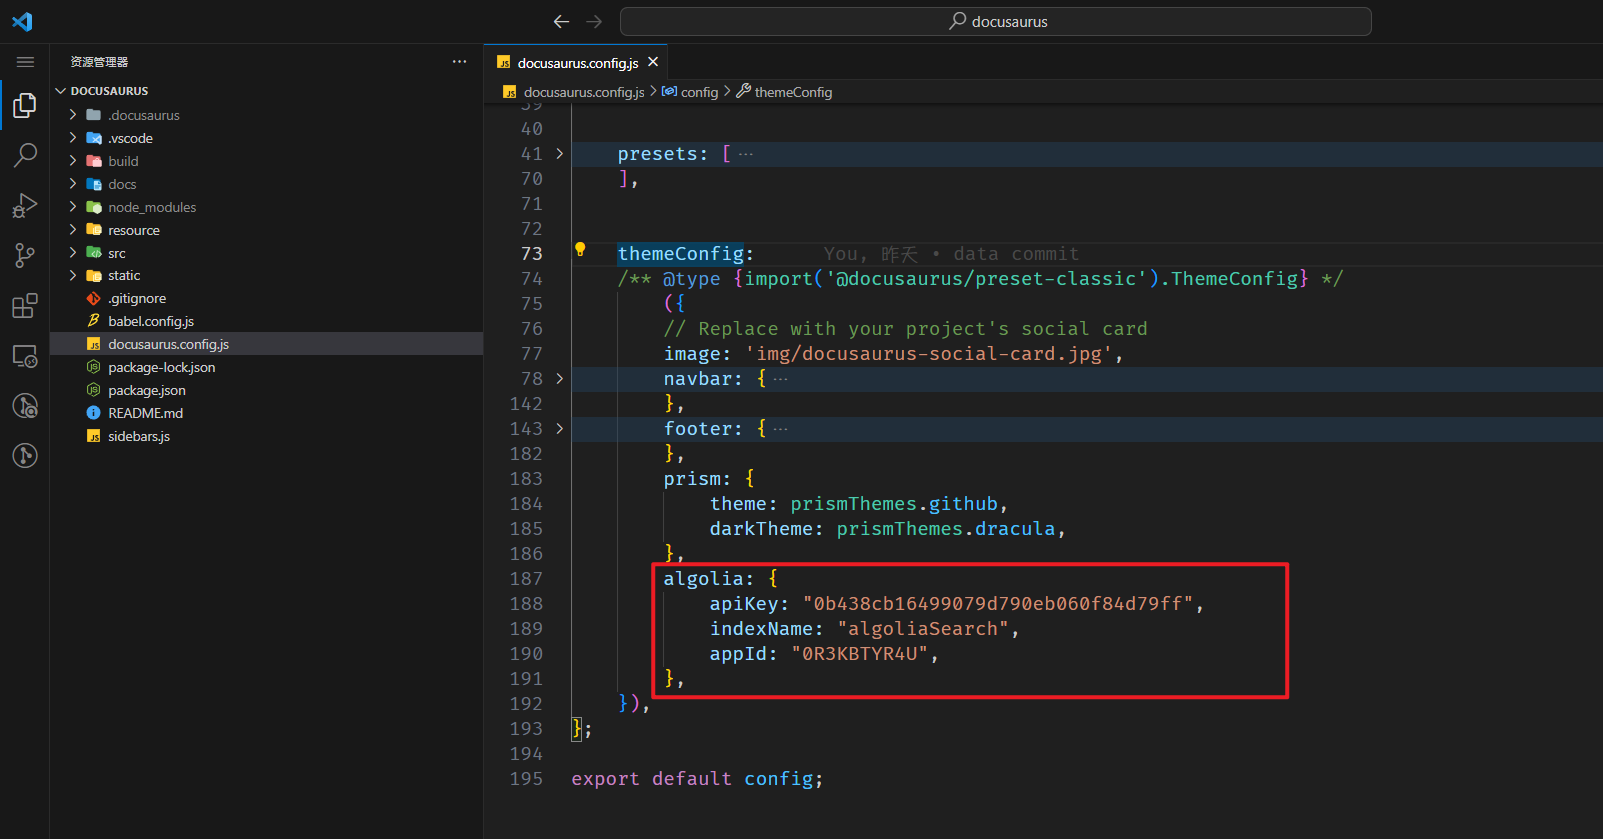The height and width of the screenshot is (839, 1603).
Task: Expand the .vscode folder
Action: pyautogui.click(x=73, y=138)
